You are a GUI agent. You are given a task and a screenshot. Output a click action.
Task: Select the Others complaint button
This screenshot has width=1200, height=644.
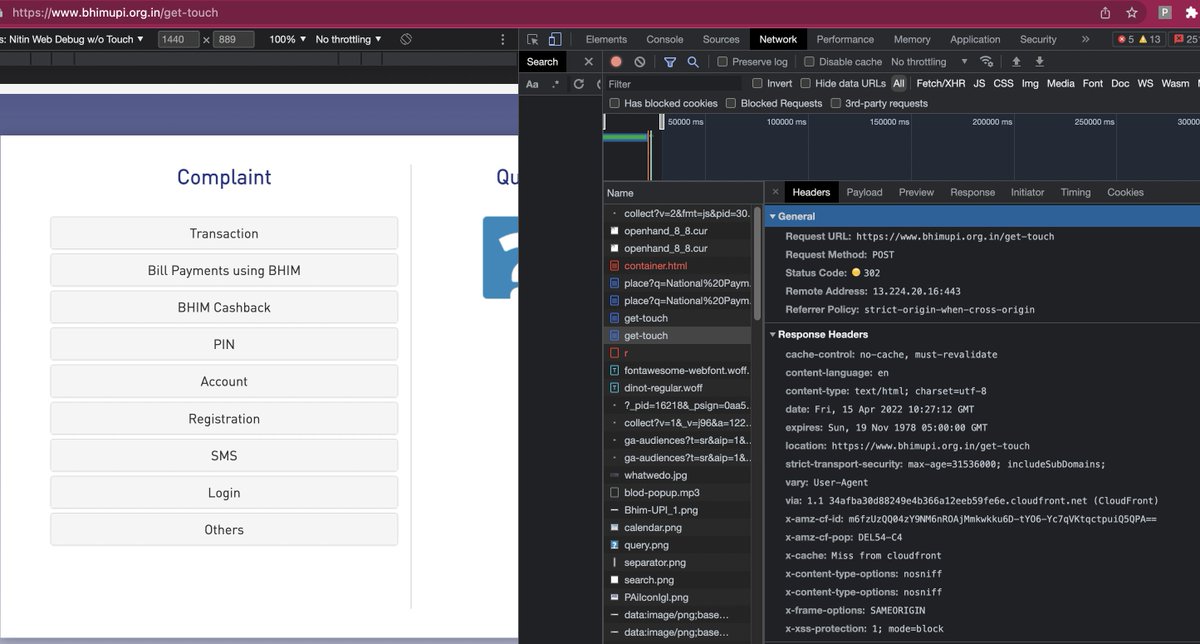[224, 530]
